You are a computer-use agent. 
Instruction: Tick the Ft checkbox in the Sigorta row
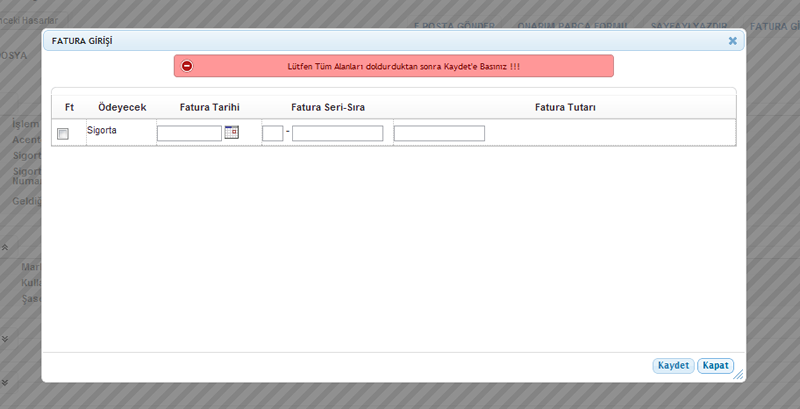[63, 134]
